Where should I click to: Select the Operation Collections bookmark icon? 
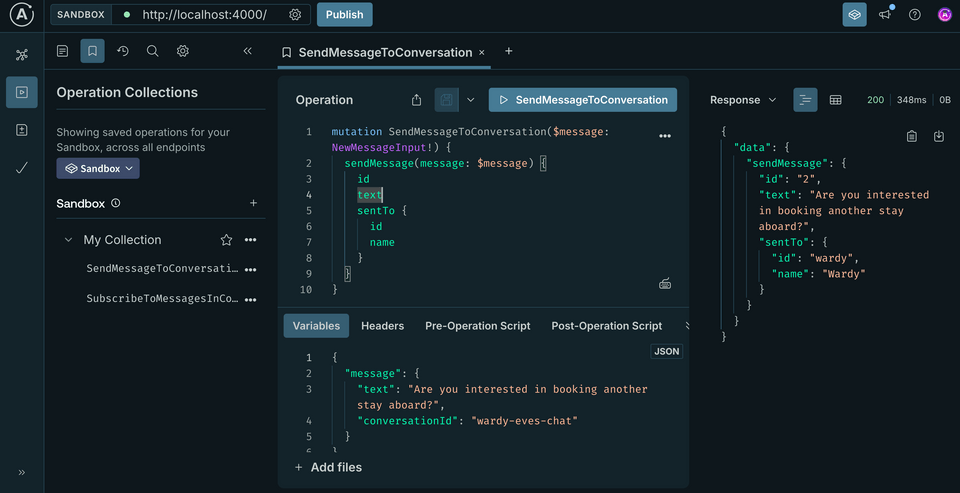coord(92,51)
